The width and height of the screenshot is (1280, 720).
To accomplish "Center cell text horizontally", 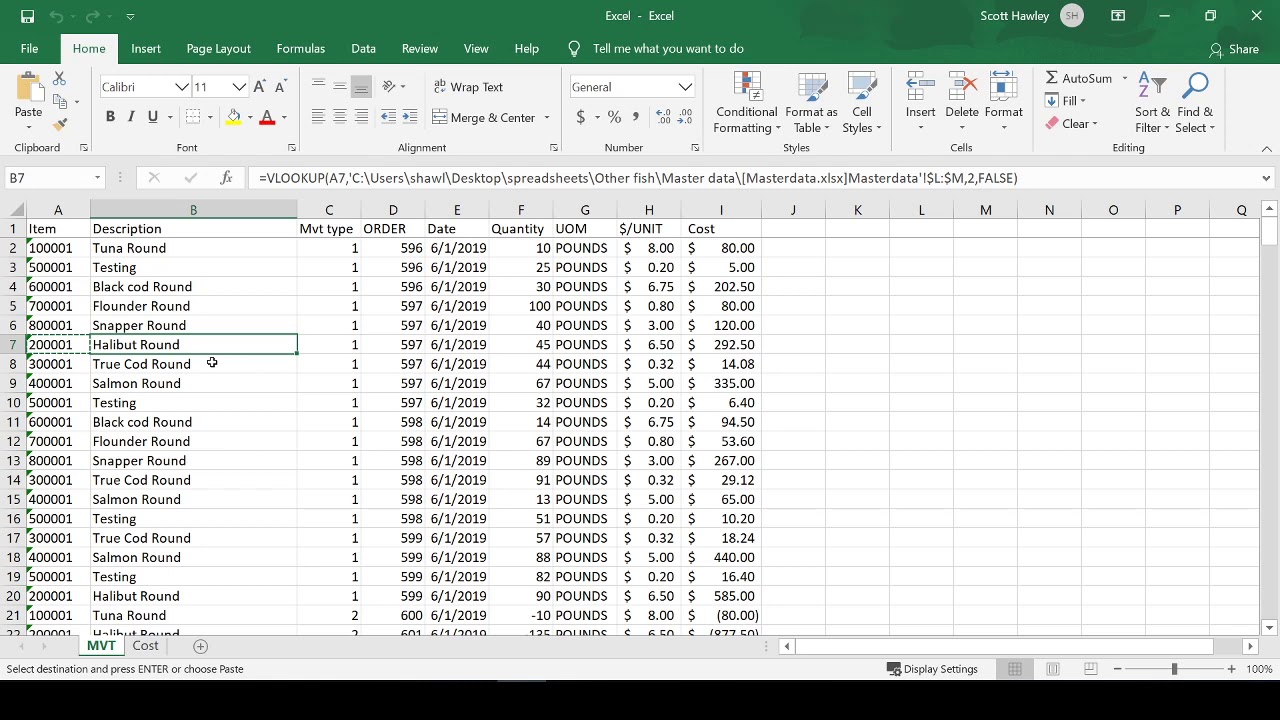I will point(340,117).
